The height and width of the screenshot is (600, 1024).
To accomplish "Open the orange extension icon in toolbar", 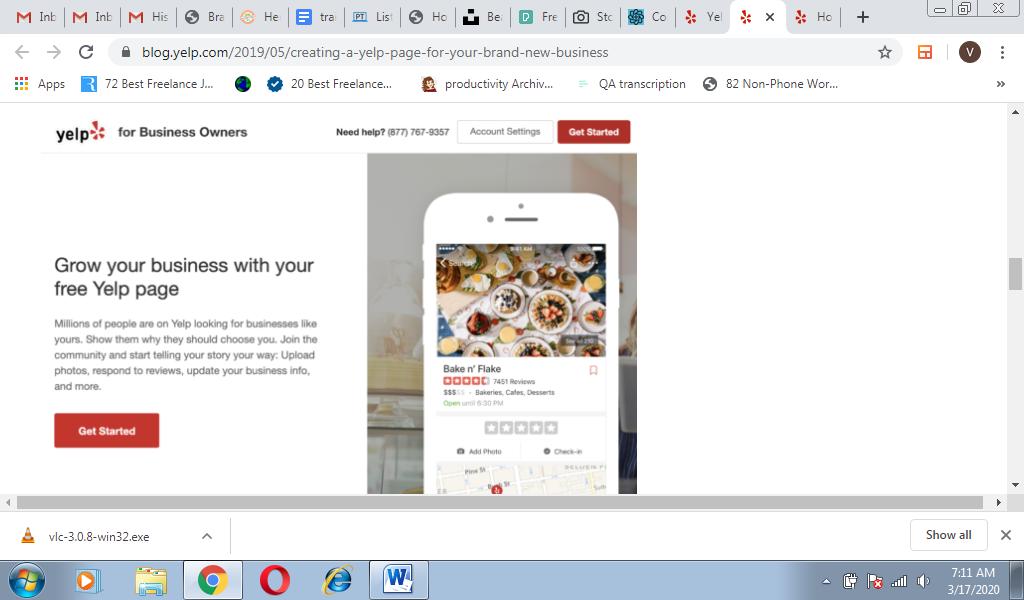I will point(925,52).
